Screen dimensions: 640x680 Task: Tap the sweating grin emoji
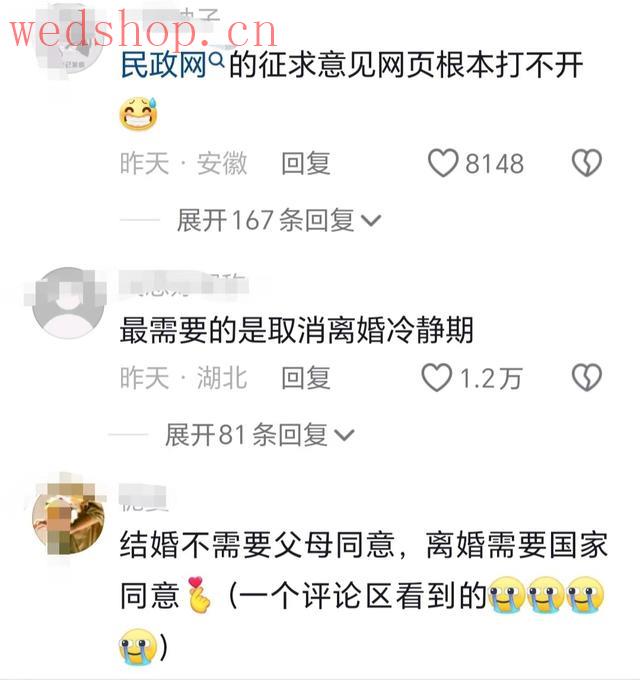[x=138, y=114]
